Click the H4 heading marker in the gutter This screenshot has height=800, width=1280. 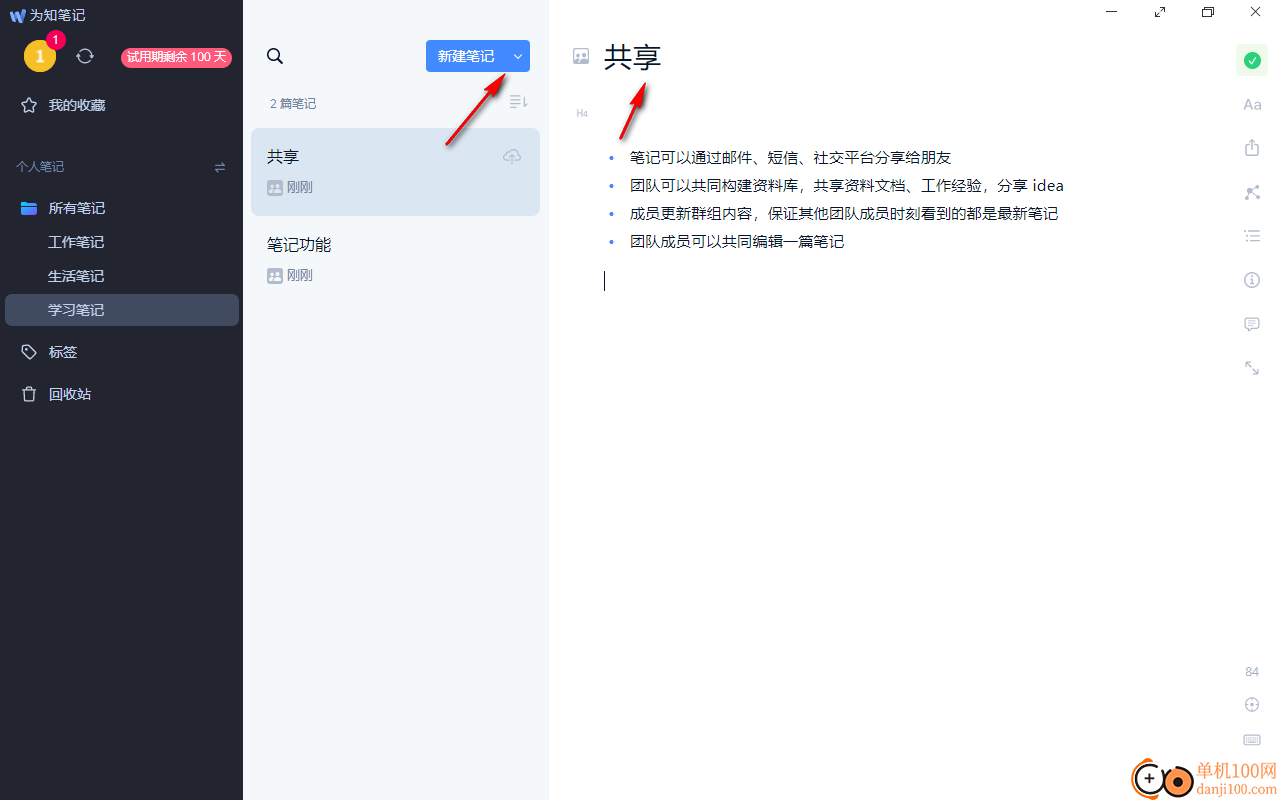click(581, 114)
